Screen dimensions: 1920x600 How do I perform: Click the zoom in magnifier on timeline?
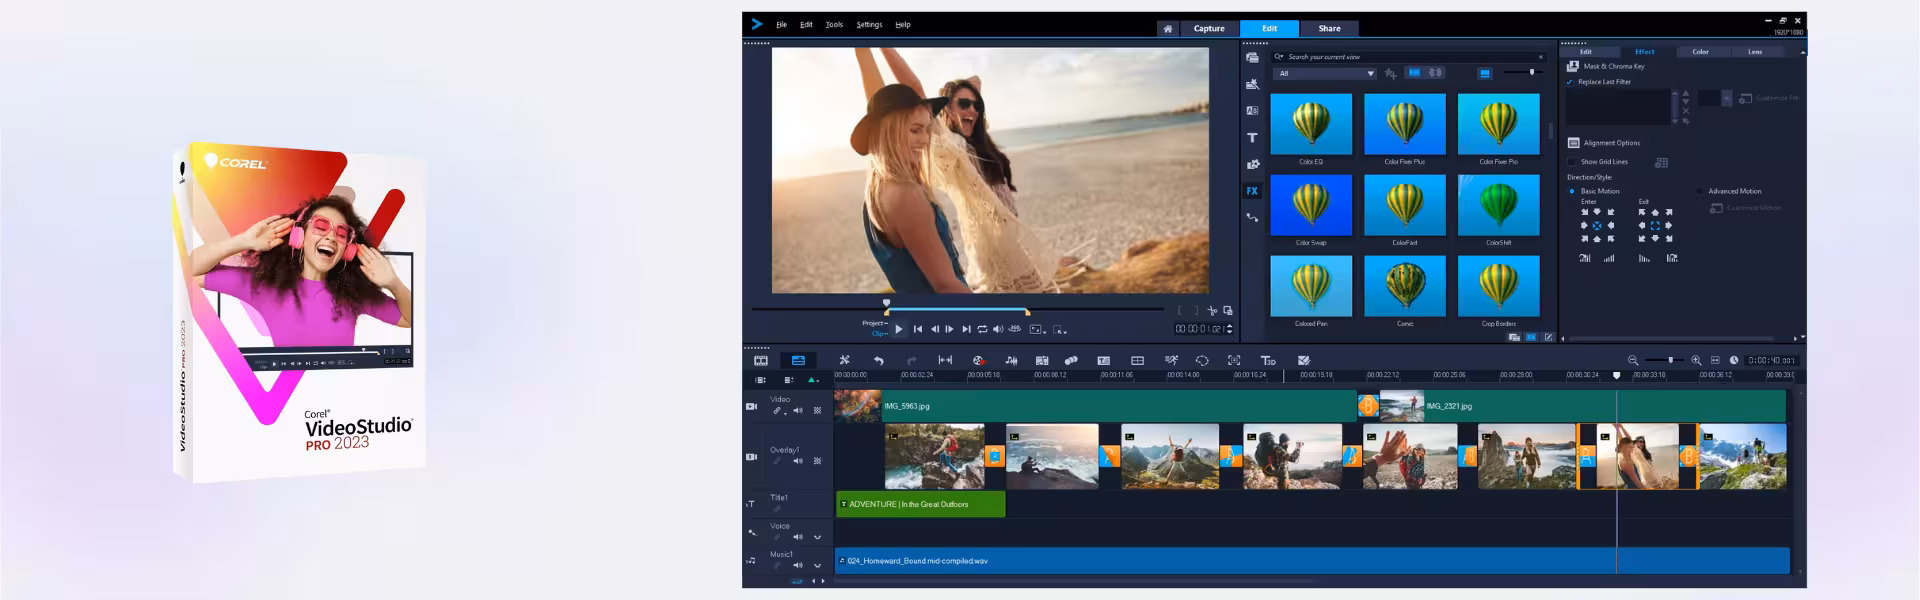tap(1696, 360)
